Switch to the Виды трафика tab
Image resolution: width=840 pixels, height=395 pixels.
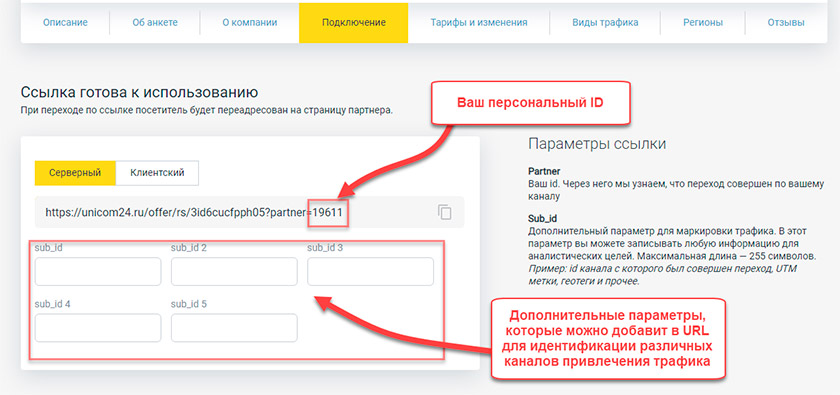(605, 23)
